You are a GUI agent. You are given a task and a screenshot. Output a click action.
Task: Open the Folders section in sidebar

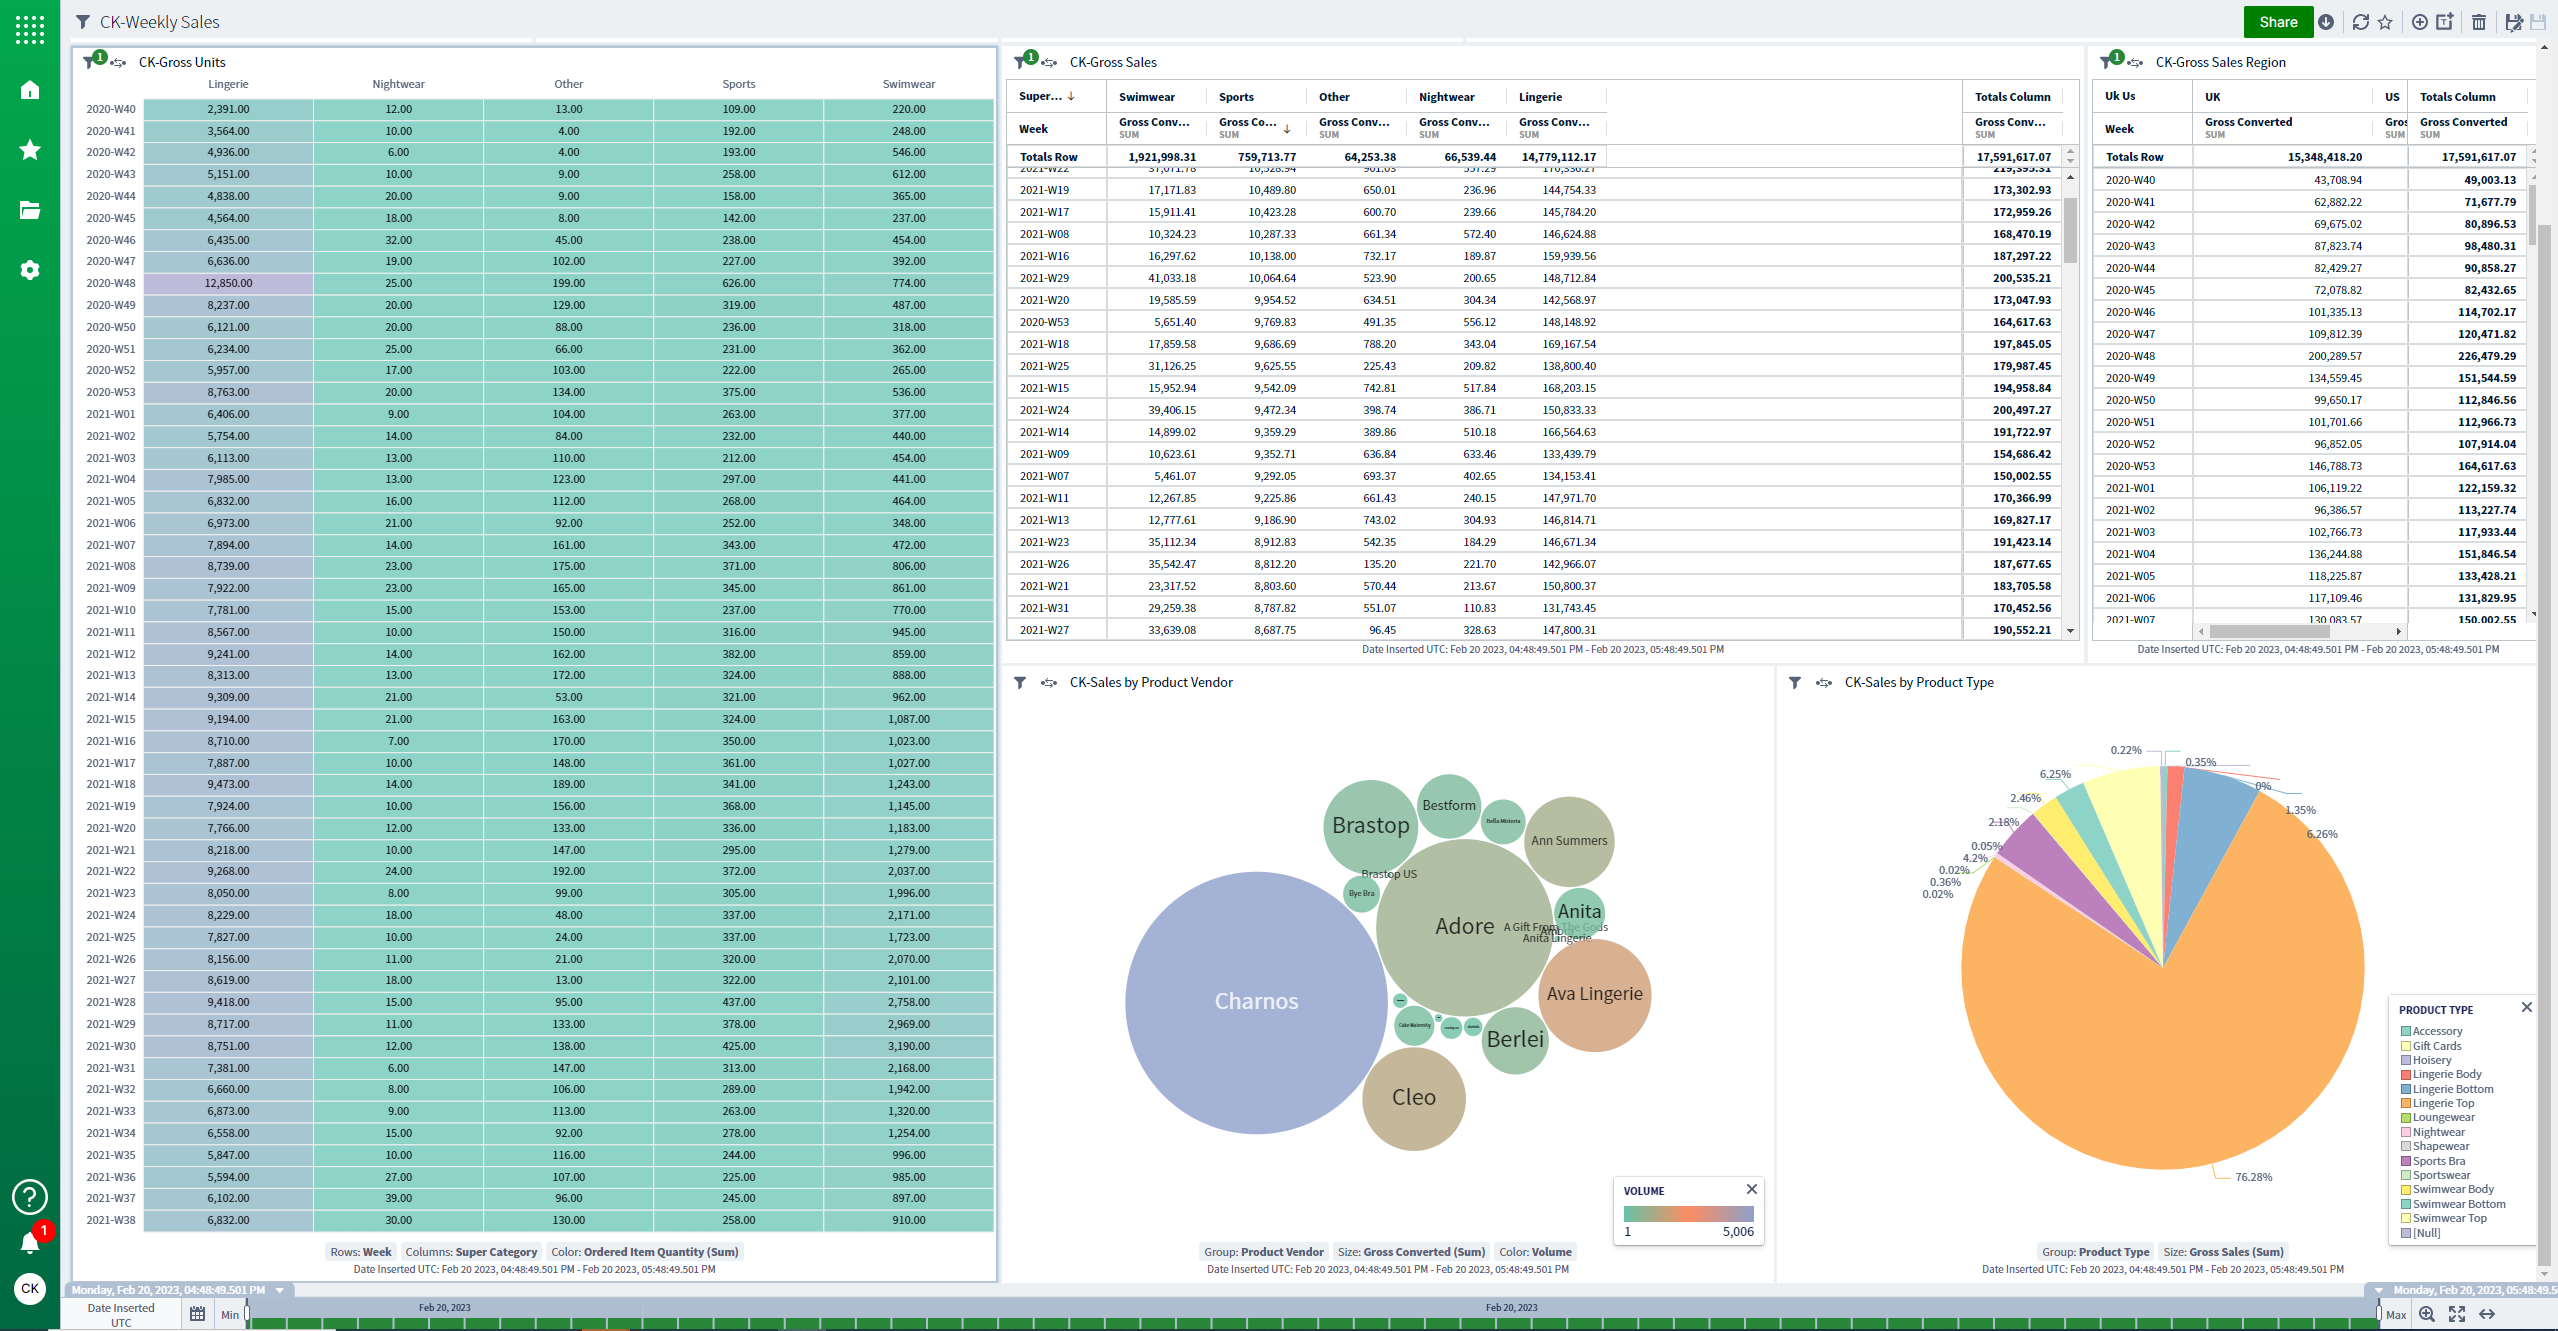click(x=30, y=210)
